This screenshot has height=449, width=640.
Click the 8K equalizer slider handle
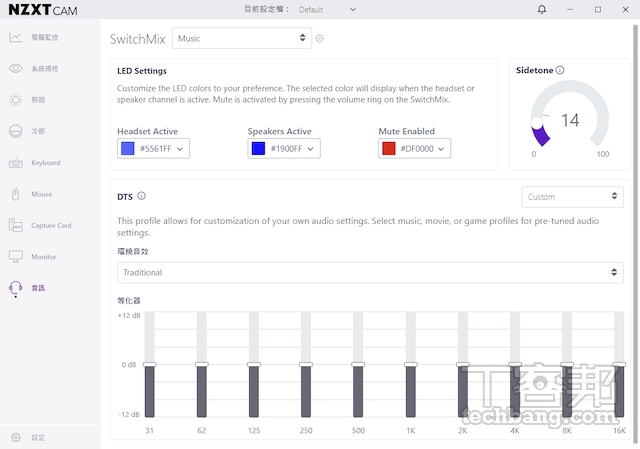[567, 365]
